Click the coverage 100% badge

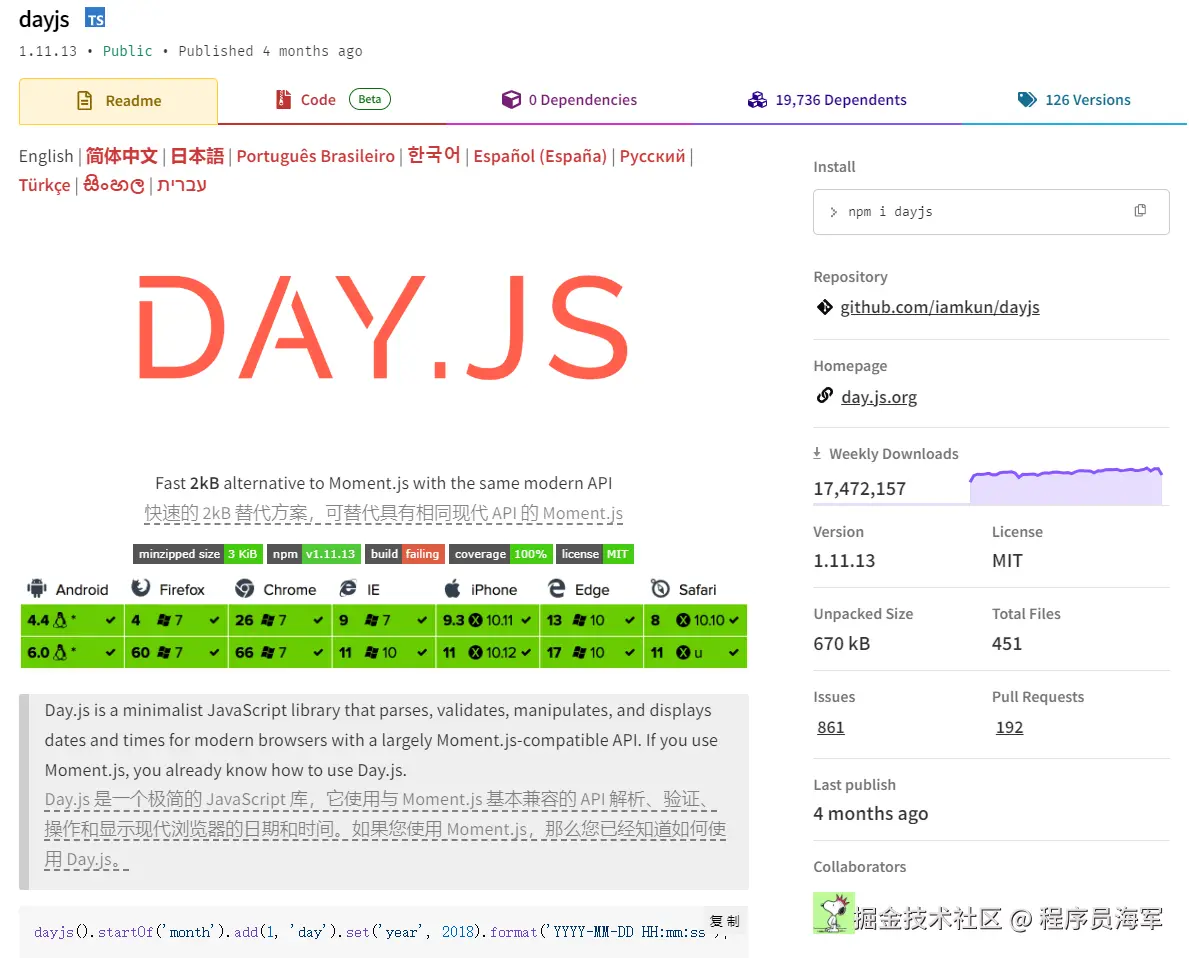[x=500, y=554]
